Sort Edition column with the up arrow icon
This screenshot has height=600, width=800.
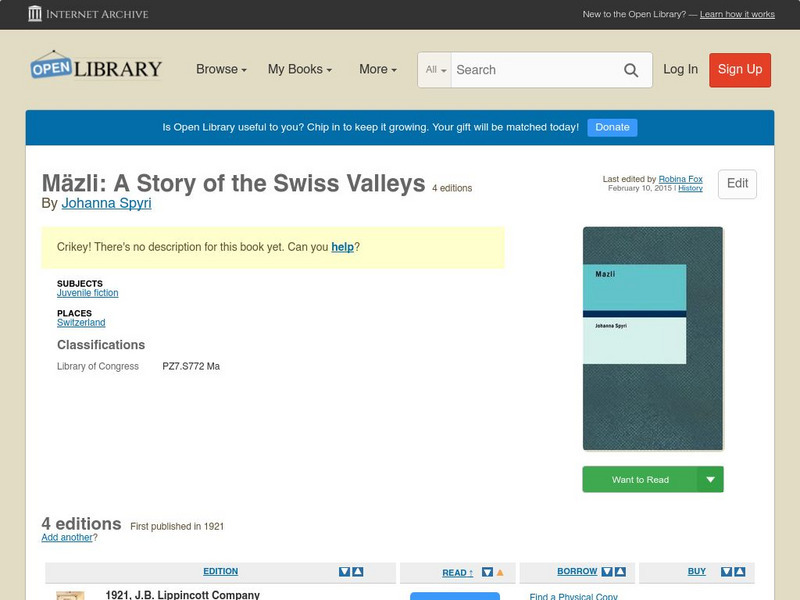(359, 571)
